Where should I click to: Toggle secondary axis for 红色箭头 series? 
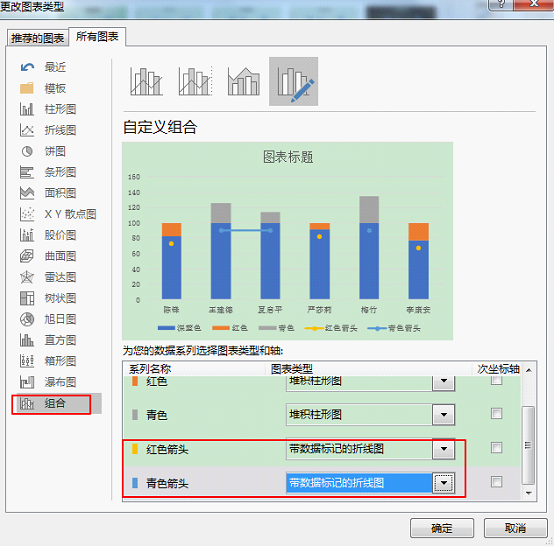tap(496, 448)
